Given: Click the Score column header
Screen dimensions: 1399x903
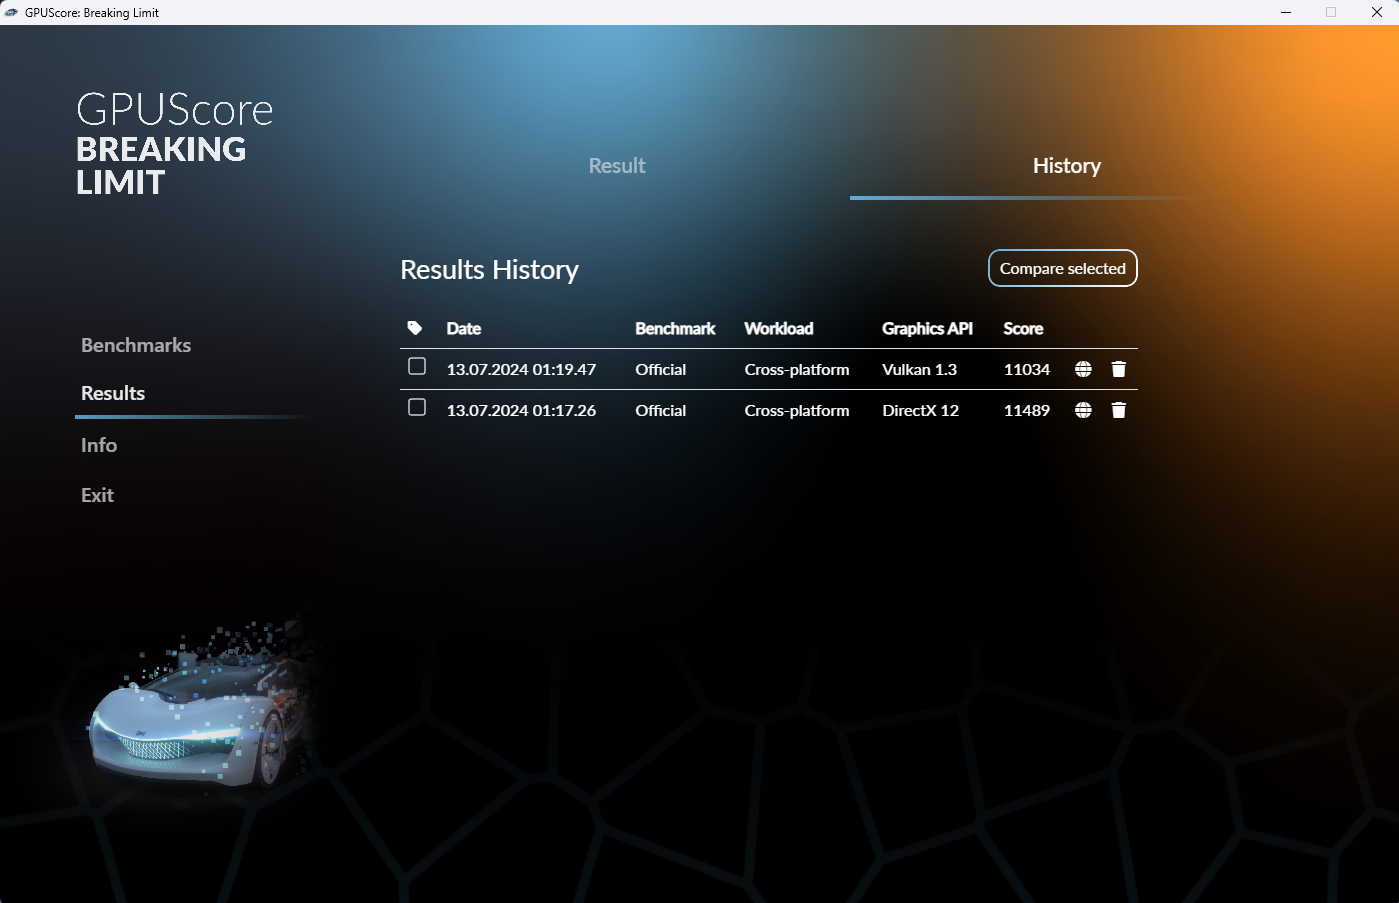Looking at the screenshot, I should (1023, 328).
